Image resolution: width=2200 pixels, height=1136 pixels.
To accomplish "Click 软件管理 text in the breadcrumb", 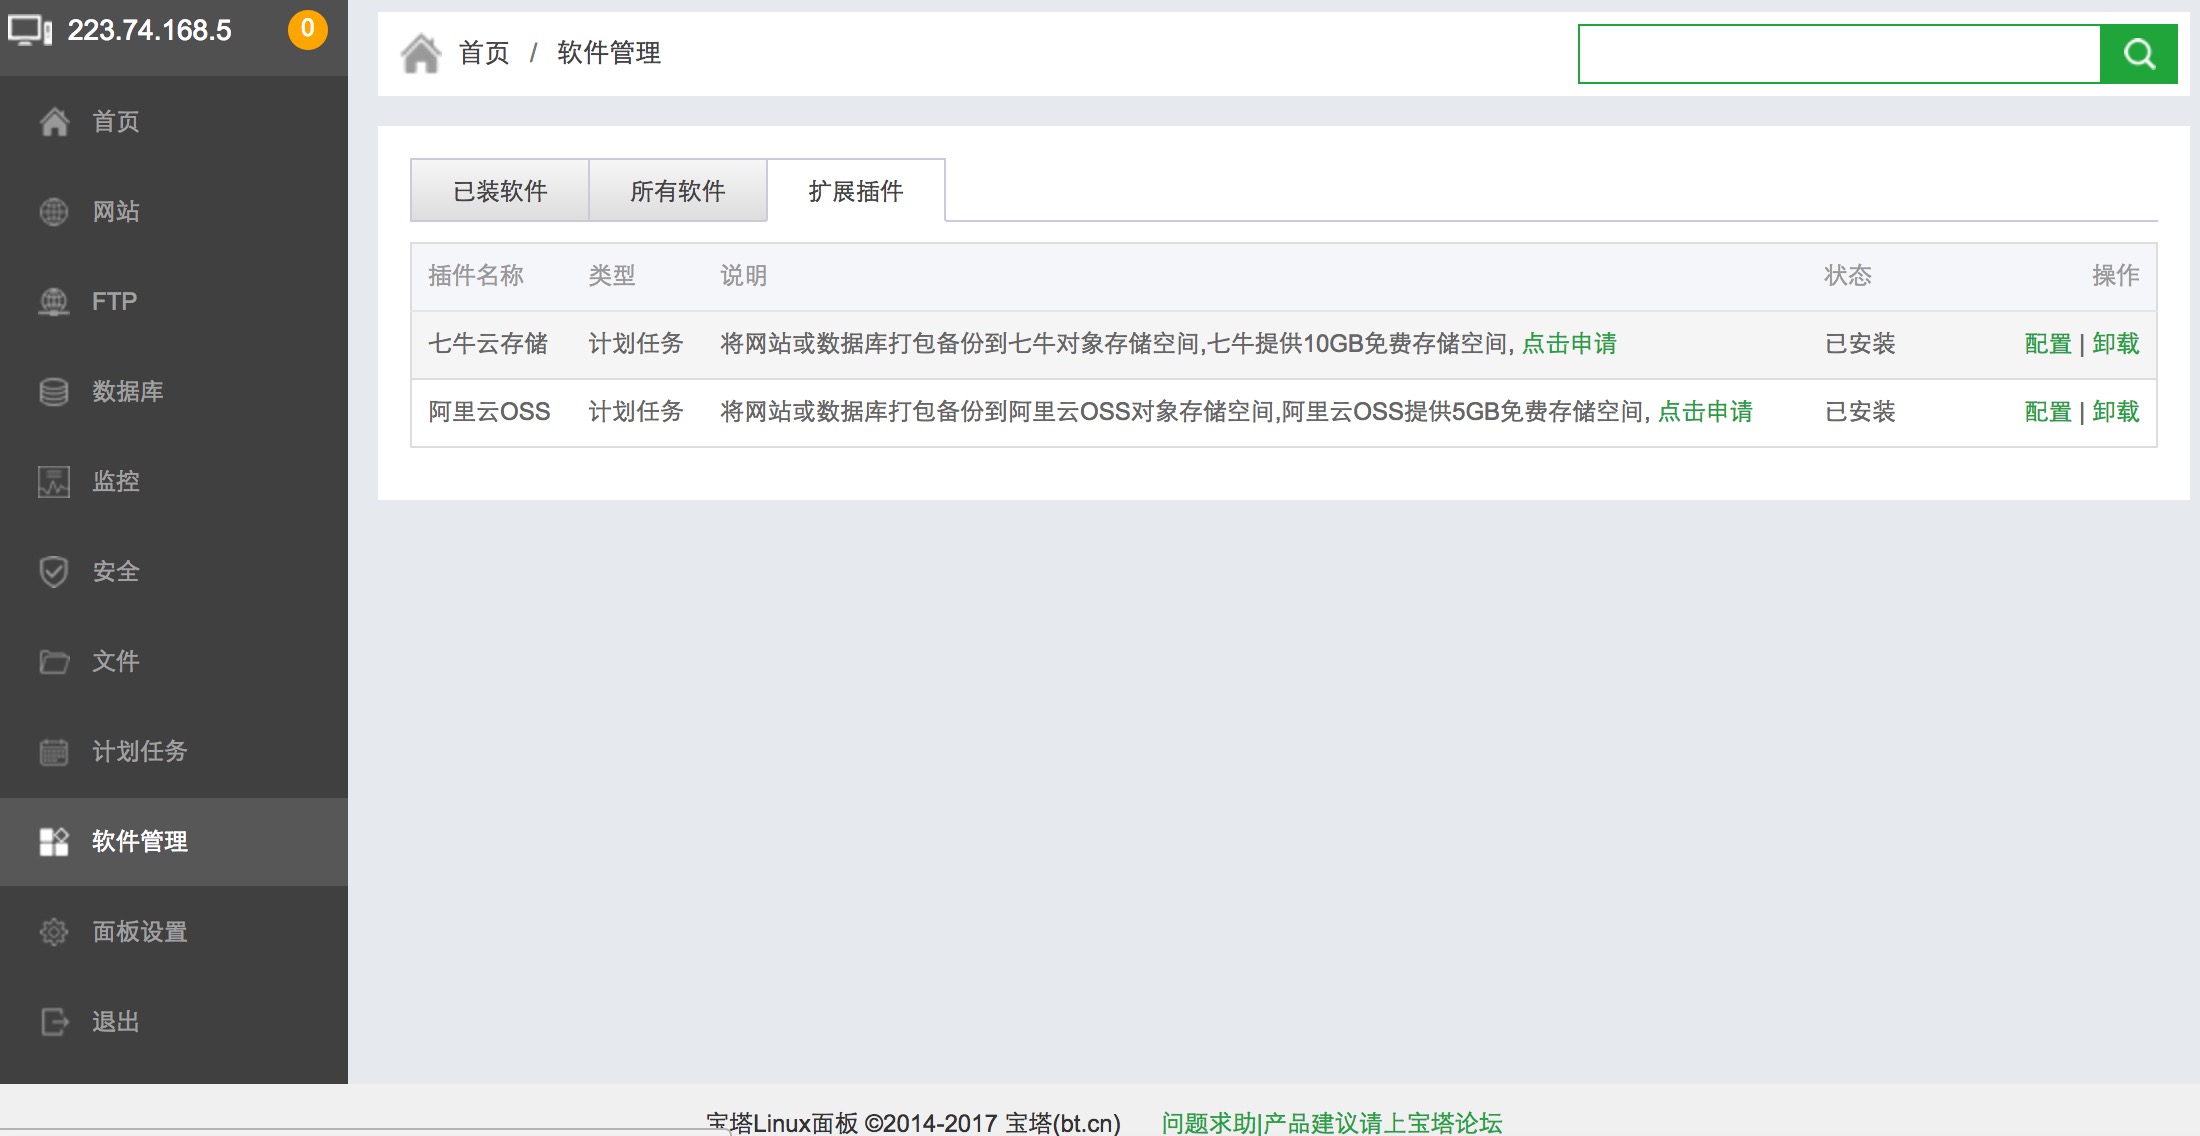I will tap(609, 53).
